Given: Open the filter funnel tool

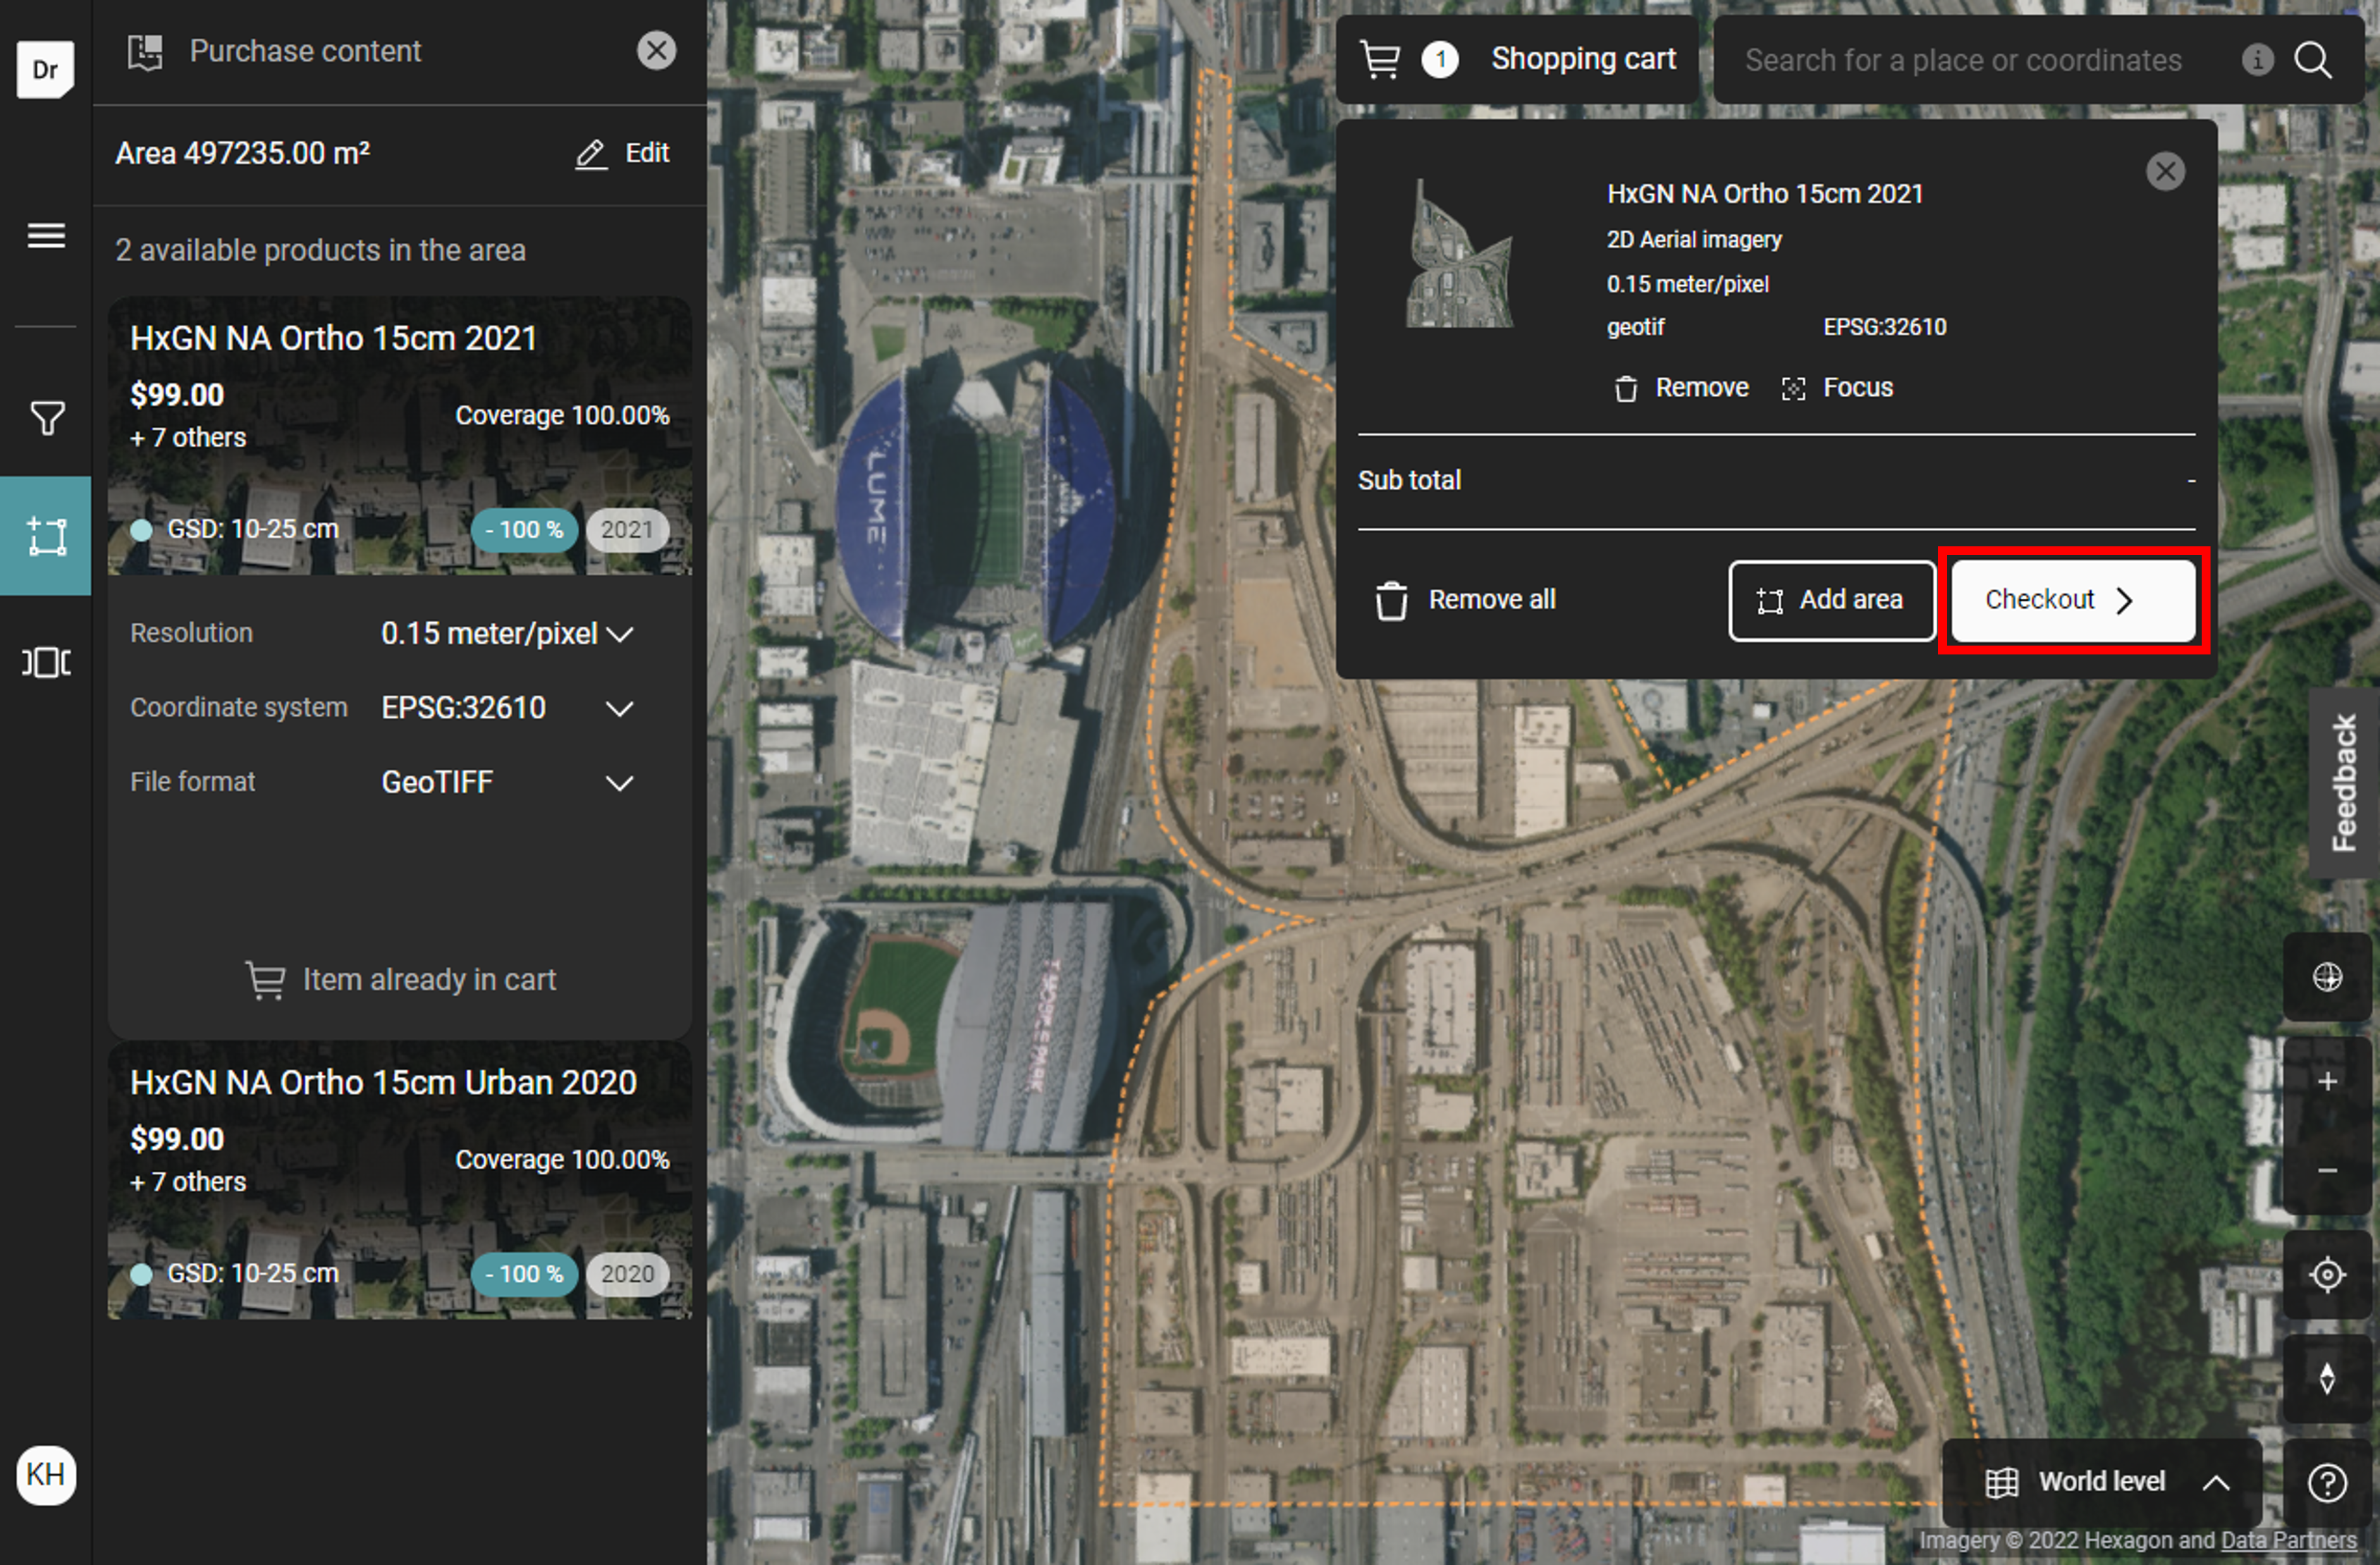Looking at the screenshot, I should click(x=46, y=418).
